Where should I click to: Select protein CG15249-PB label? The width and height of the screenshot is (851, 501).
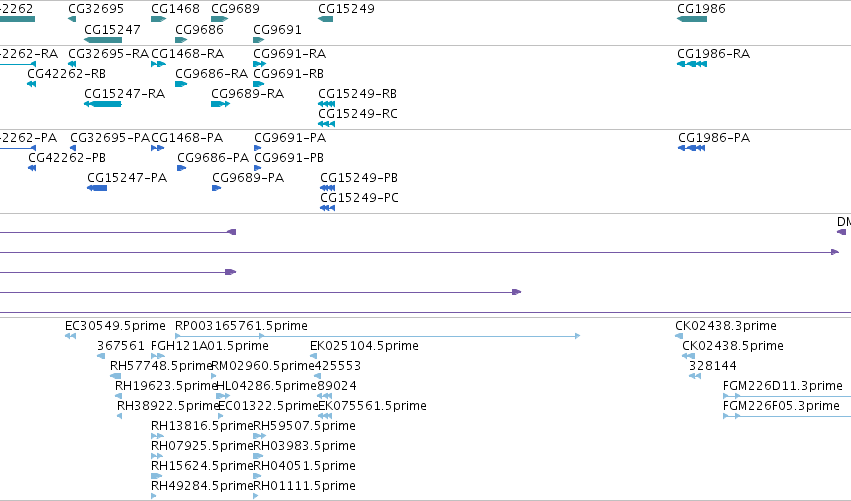pos(359,178)
